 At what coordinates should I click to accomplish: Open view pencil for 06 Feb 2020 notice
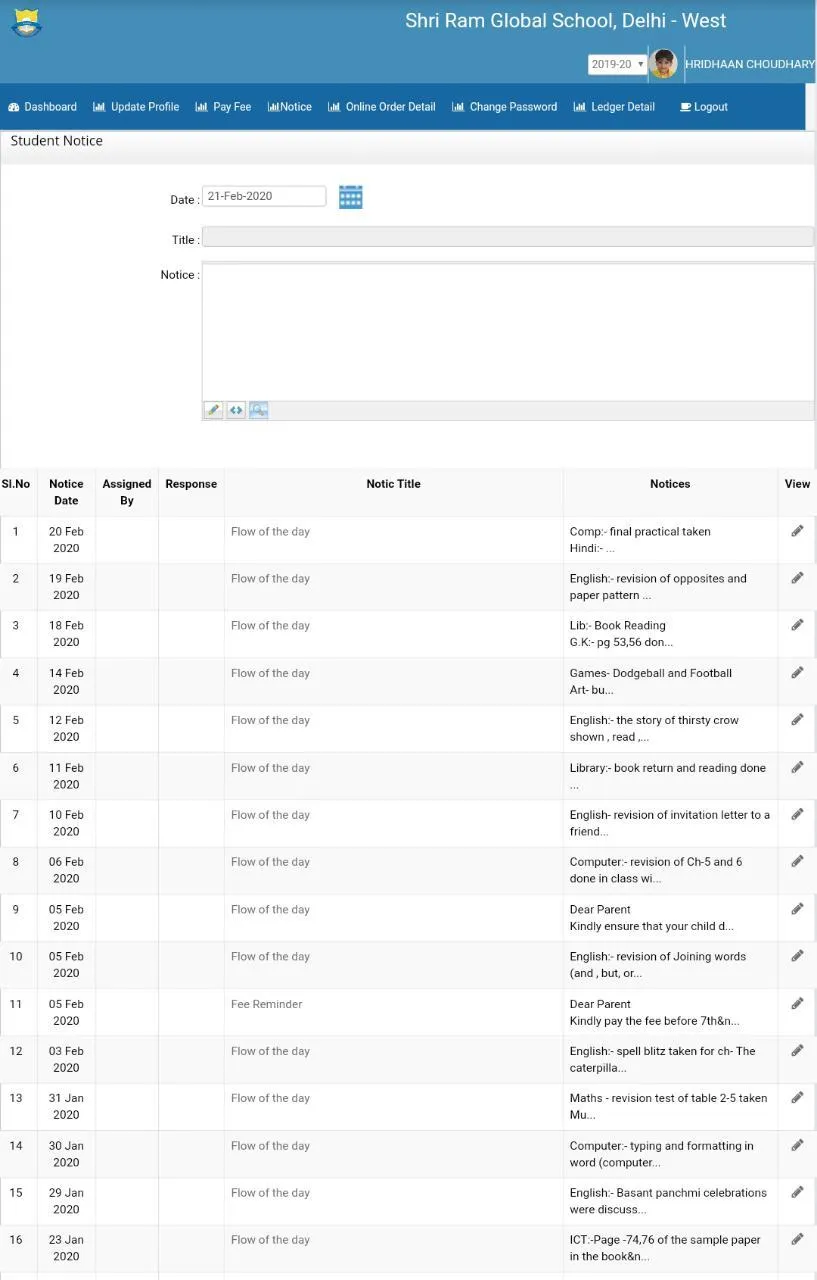point(797,861)
